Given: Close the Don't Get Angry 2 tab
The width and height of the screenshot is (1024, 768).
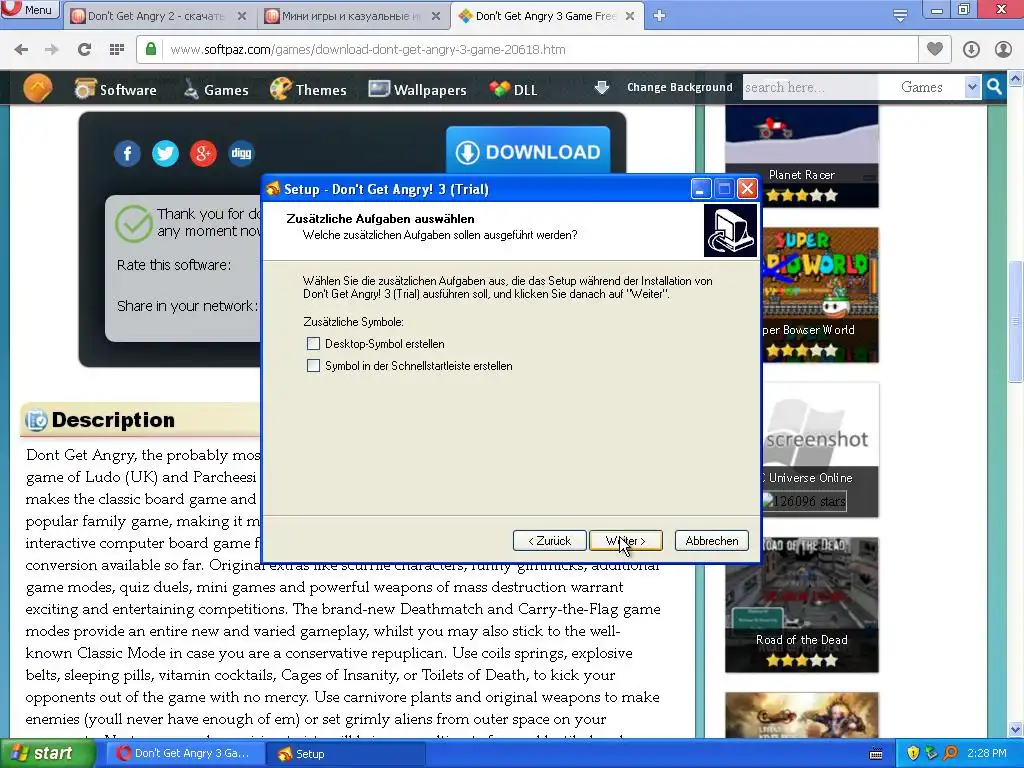Looking at the screenshot, I should [242, 16].
